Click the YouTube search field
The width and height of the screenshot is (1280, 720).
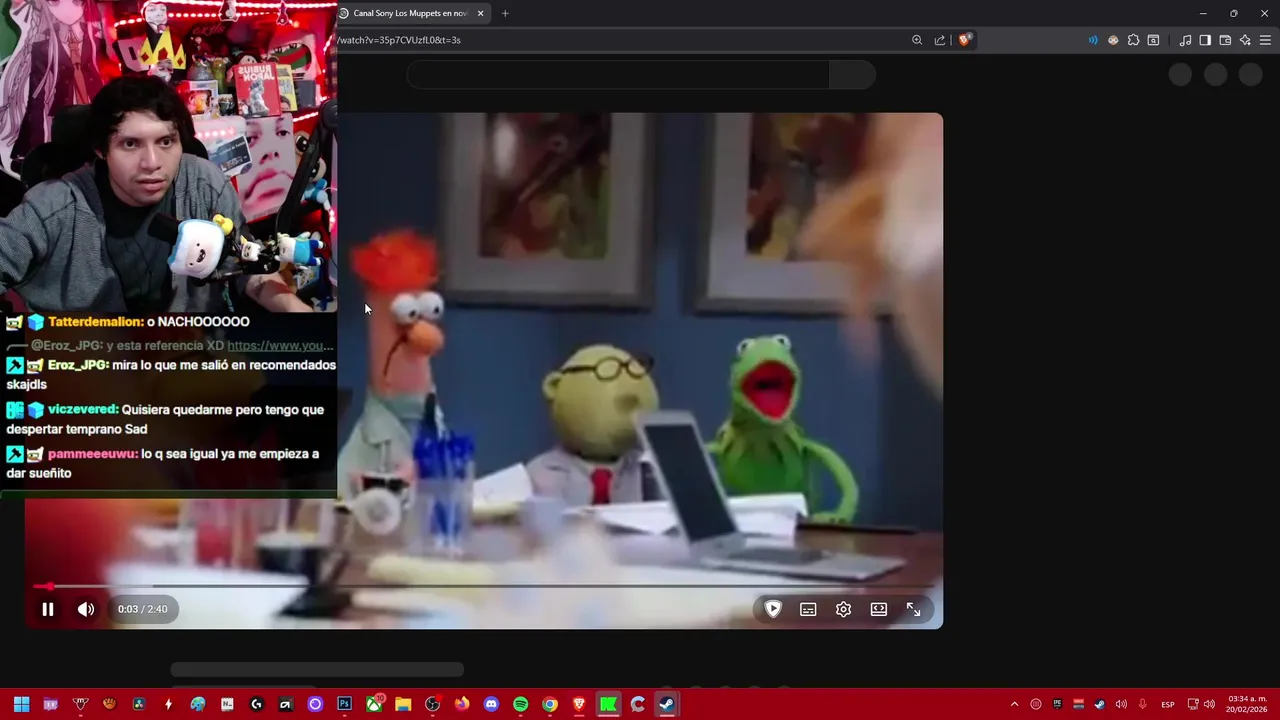point(618,75)
